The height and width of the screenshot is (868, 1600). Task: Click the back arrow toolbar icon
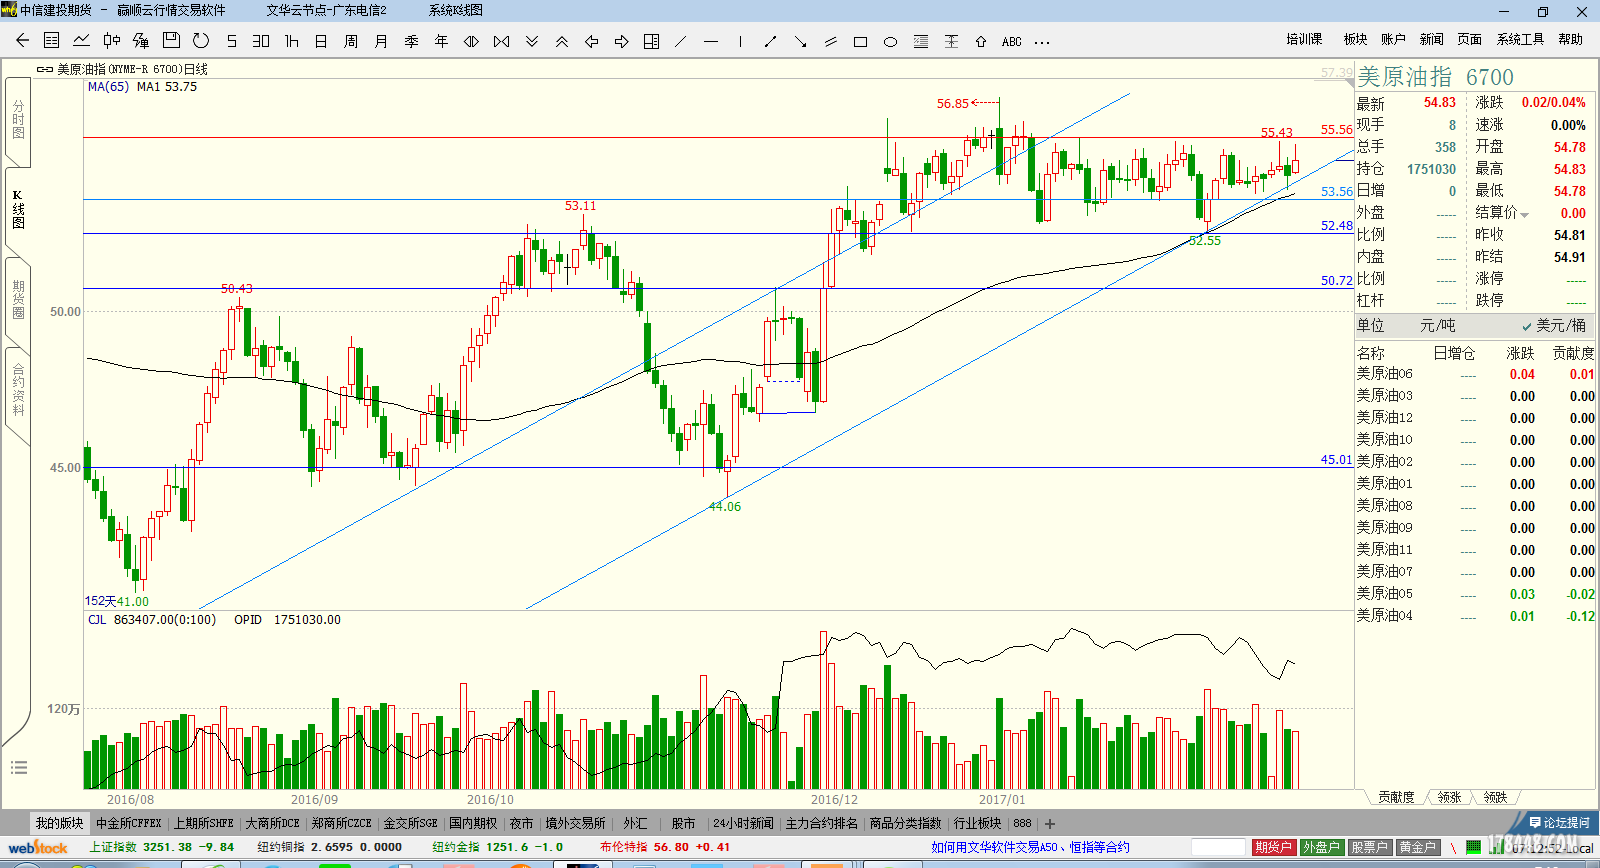tap(22, 41)
